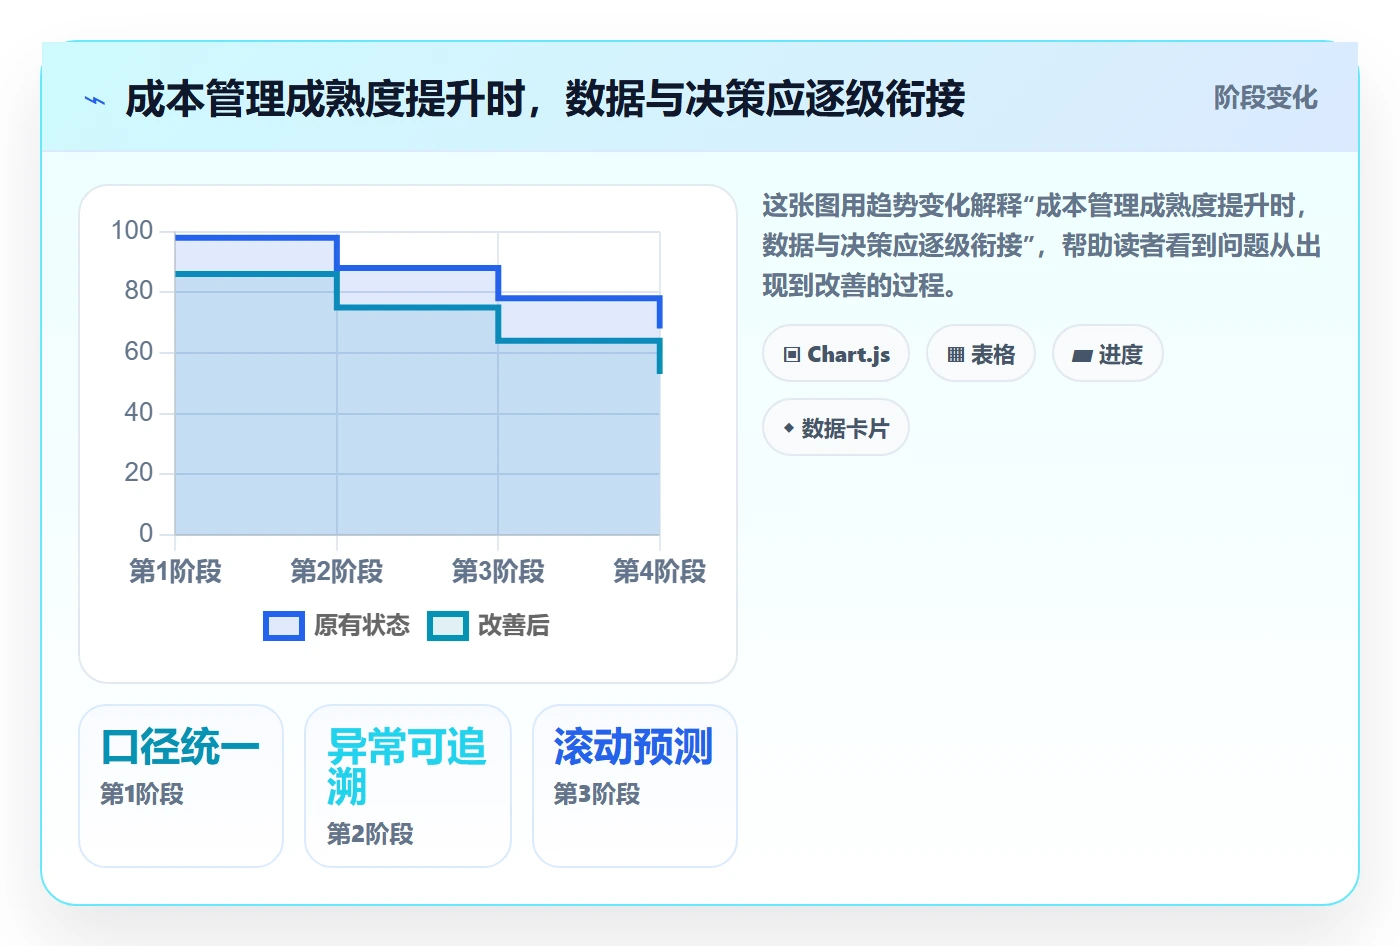Select the 进度 tag
Image resolution: width=1400 pixels, height=946 pixels.
pos(1108,354)
